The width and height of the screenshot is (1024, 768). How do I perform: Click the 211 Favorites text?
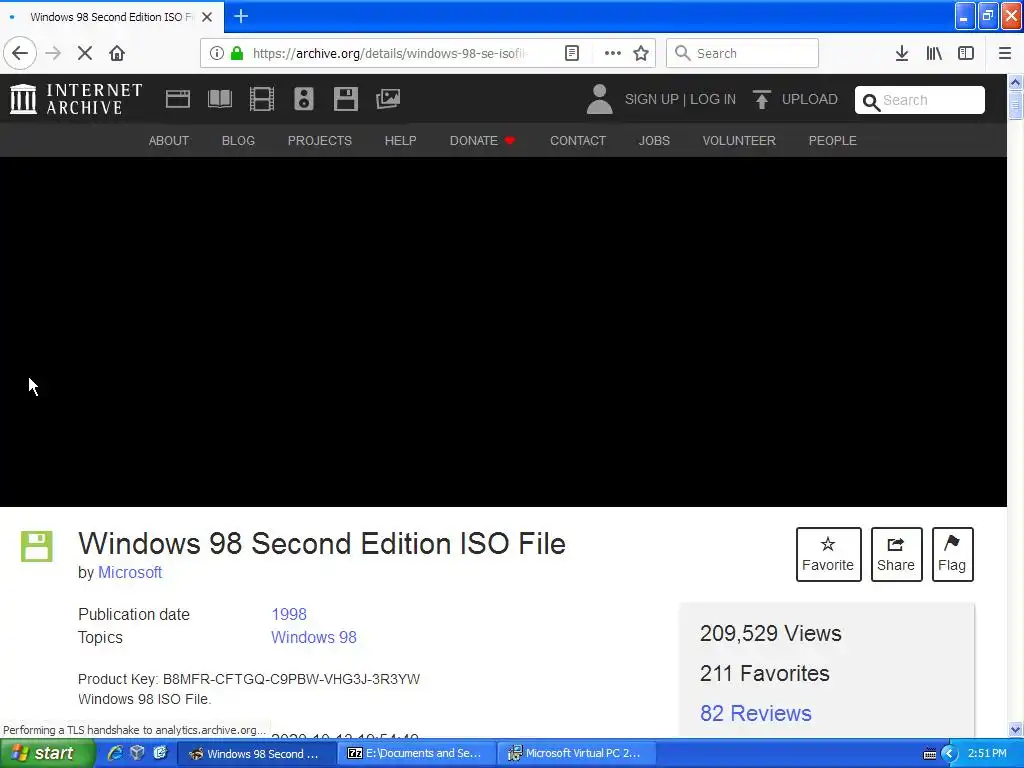[x=764, y=673]
